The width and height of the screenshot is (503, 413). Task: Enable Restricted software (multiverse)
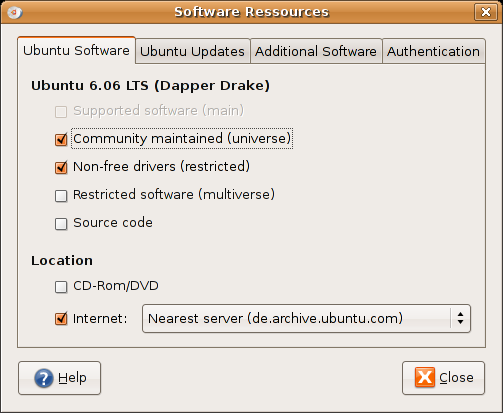click(x=61, y=195)
